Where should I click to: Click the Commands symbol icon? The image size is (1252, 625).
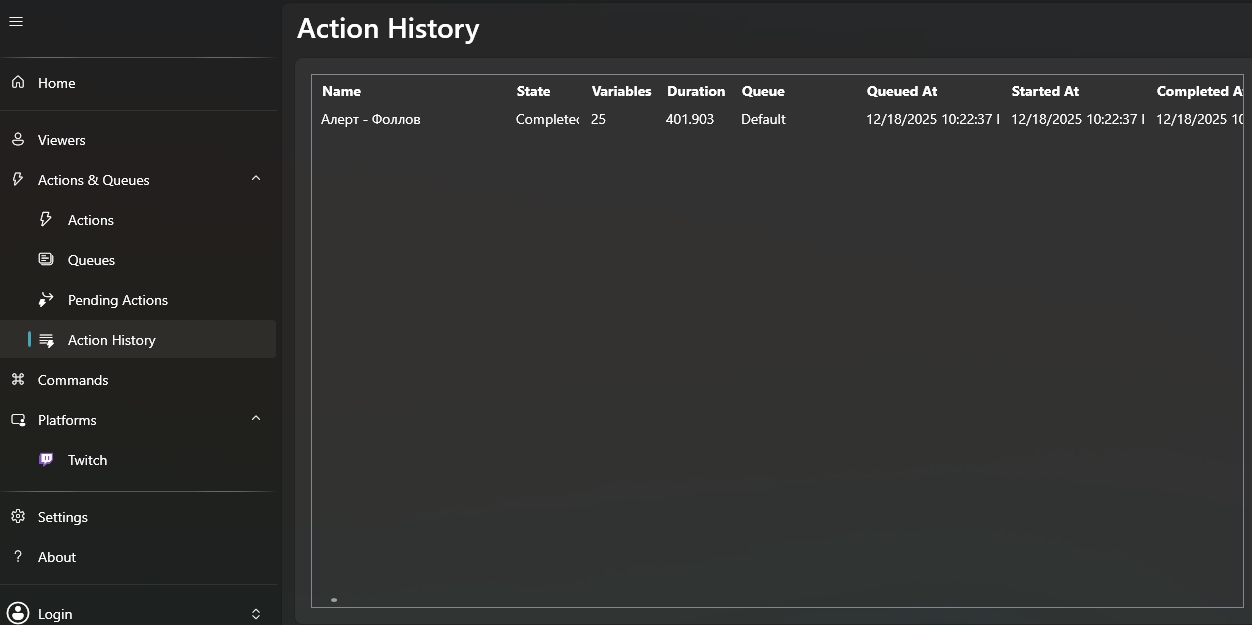pyautogui.click(x=18, y=380)
